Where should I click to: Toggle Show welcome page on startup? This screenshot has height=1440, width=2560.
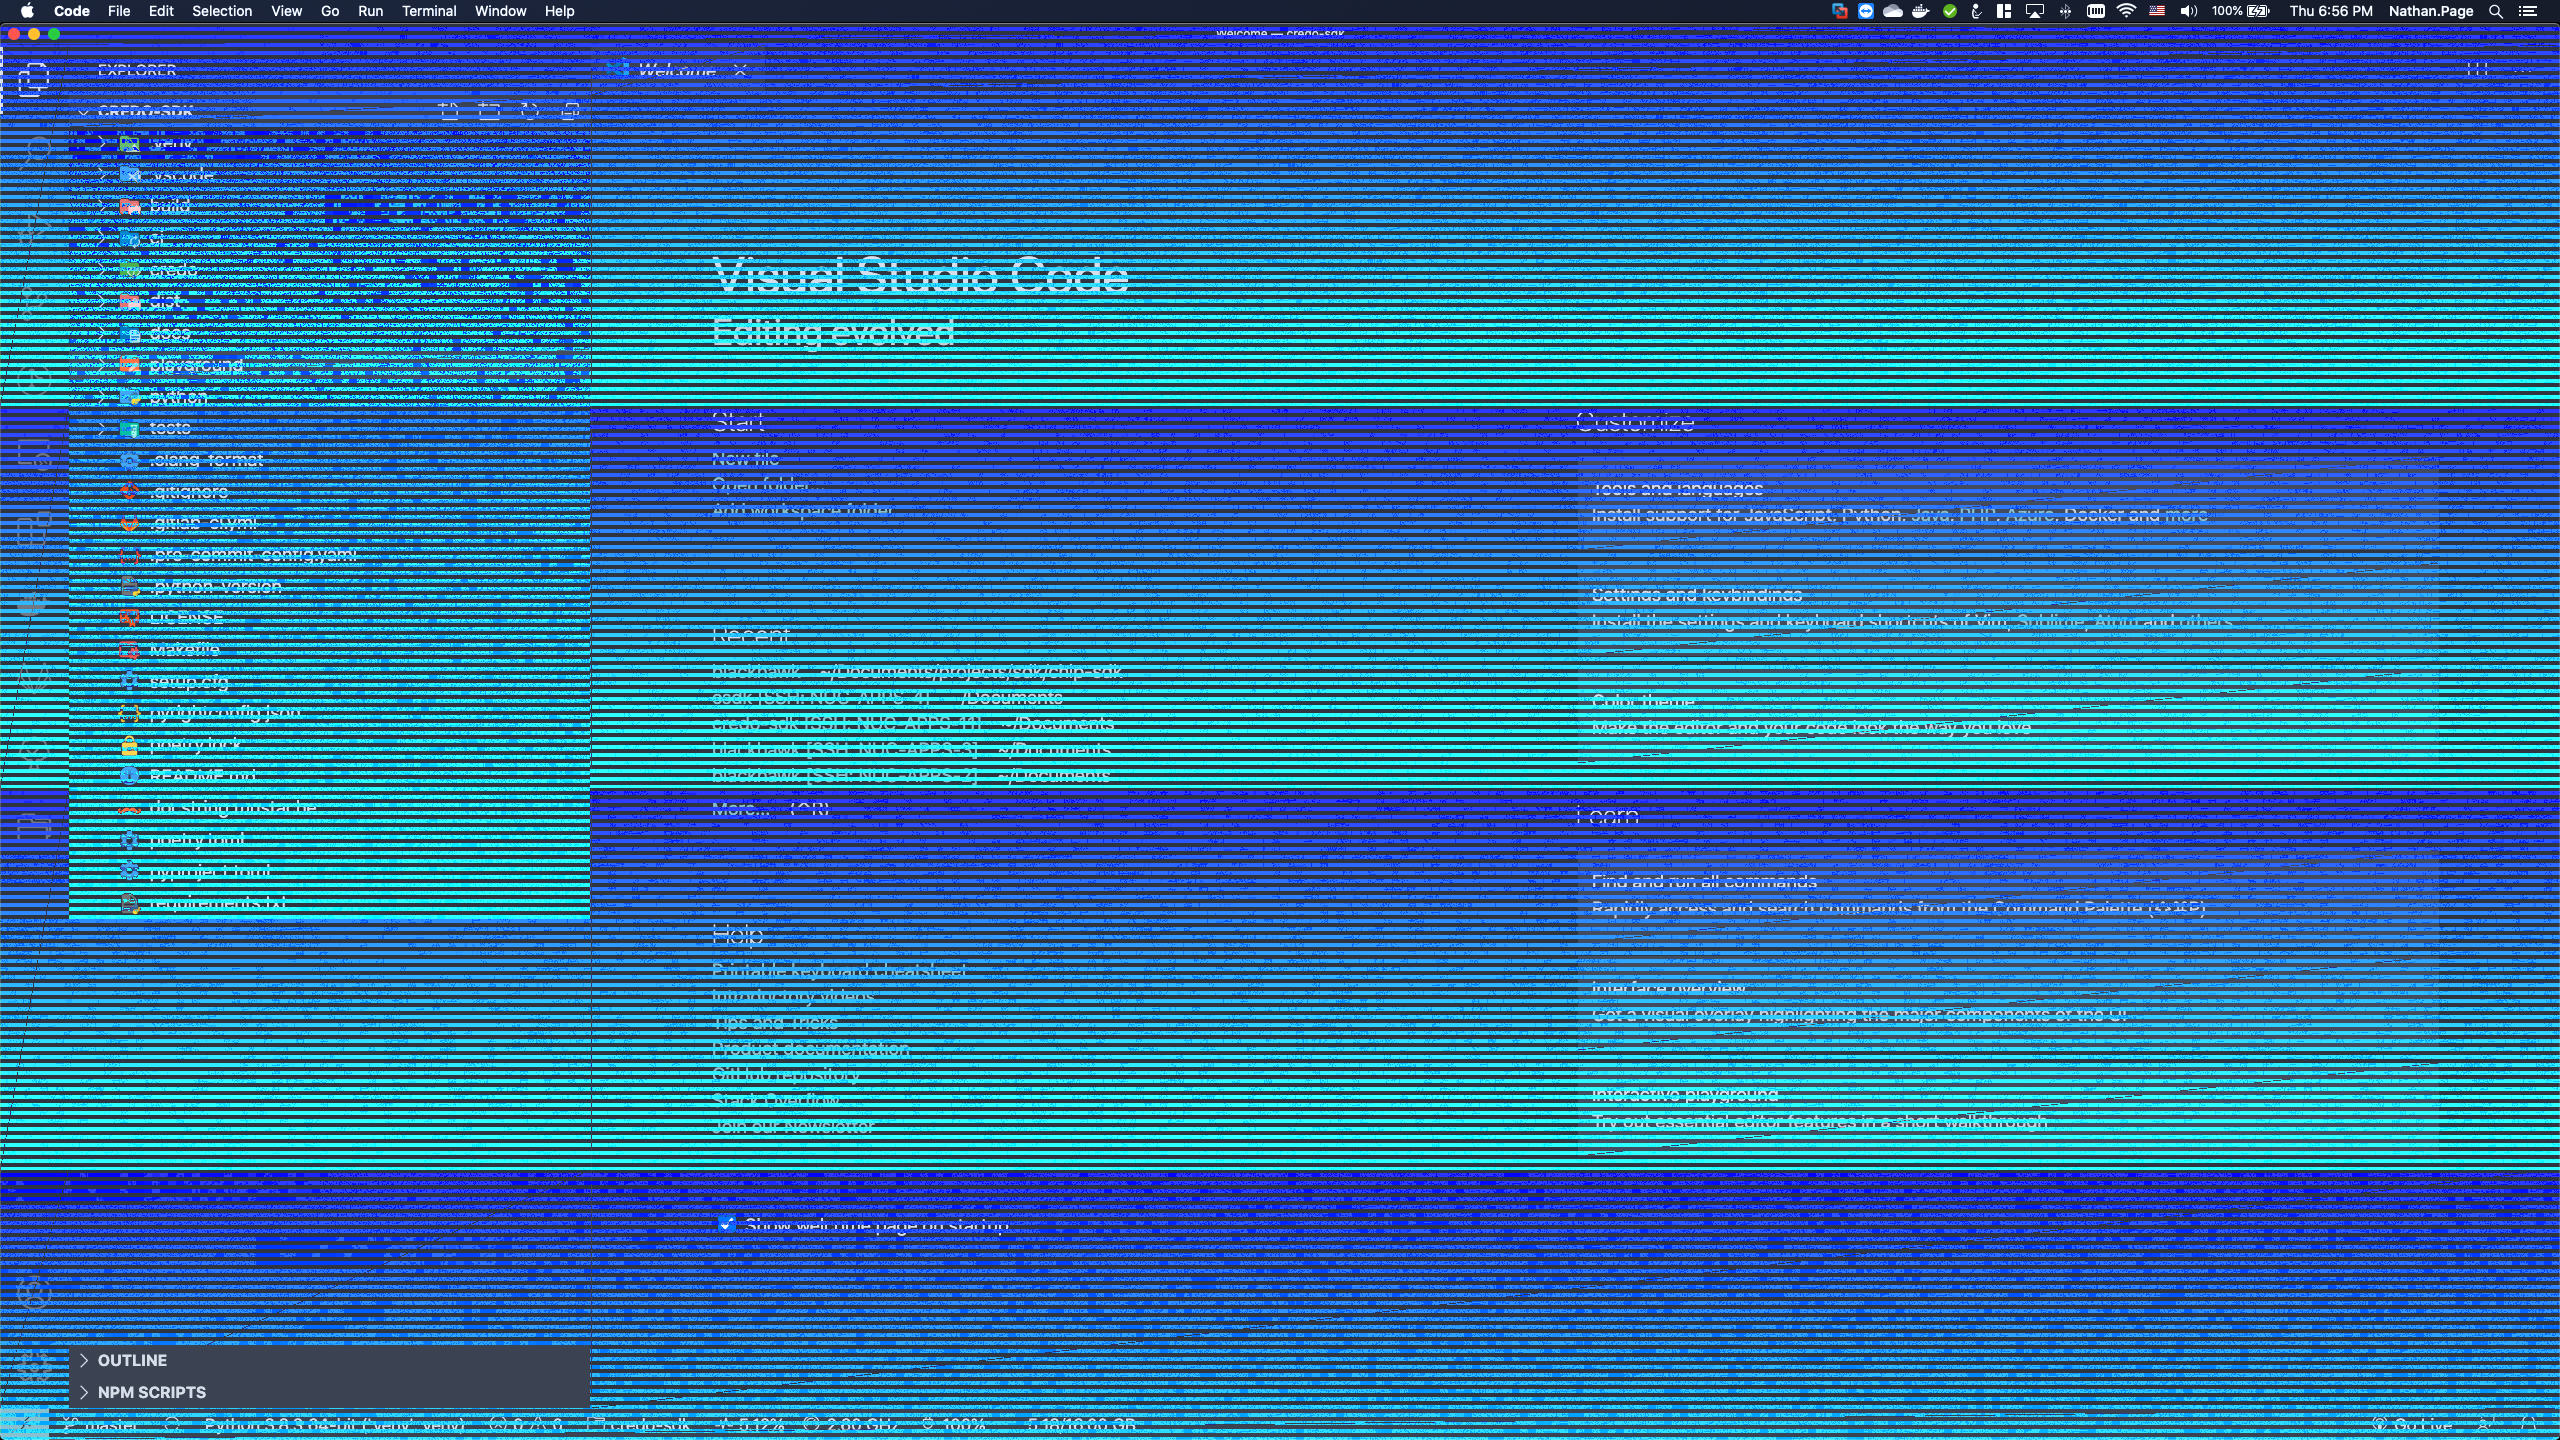726,1225
